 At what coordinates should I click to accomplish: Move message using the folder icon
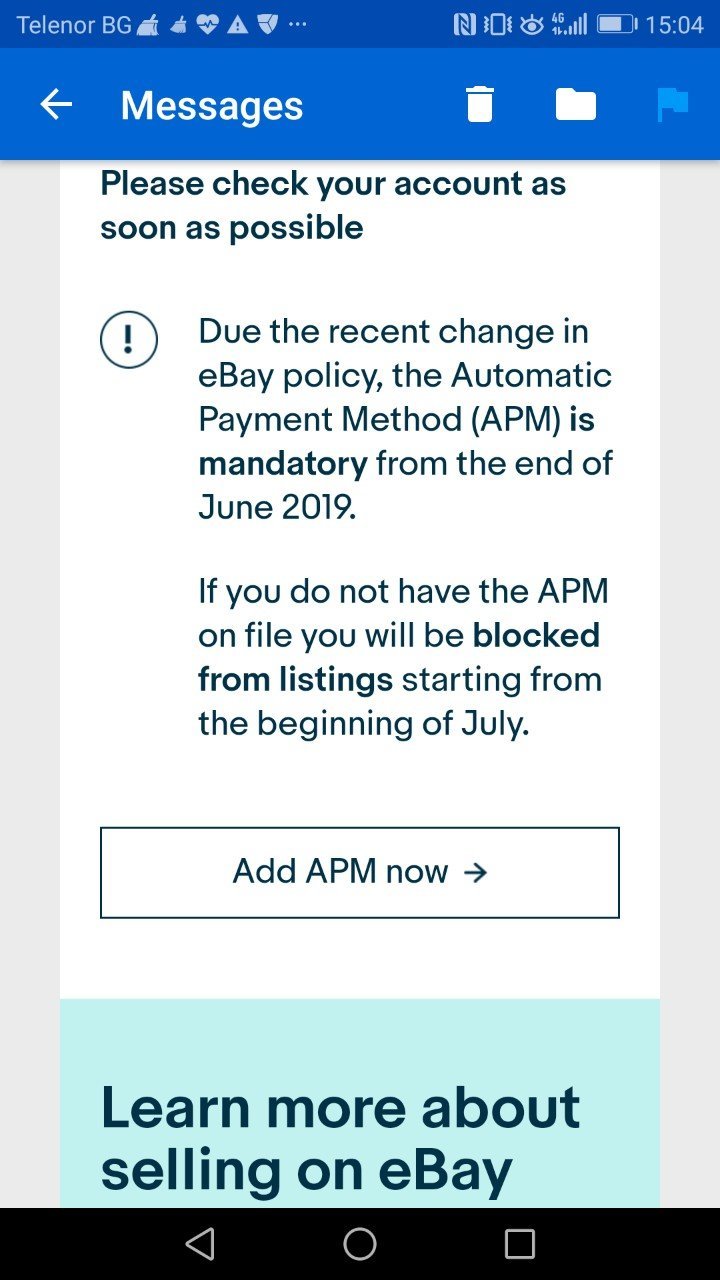coord(576,105)
